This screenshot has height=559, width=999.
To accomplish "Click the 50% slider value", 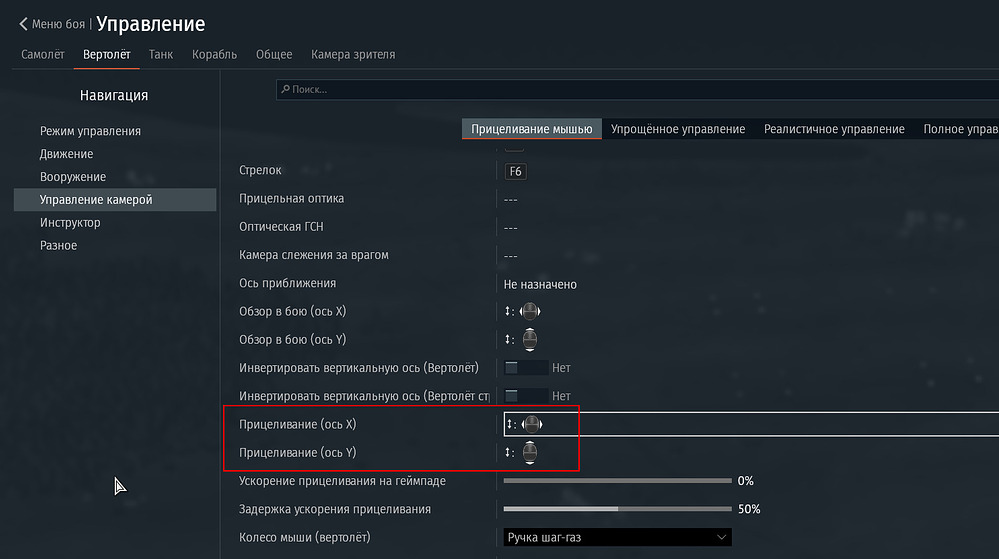I will click(749, 509).
